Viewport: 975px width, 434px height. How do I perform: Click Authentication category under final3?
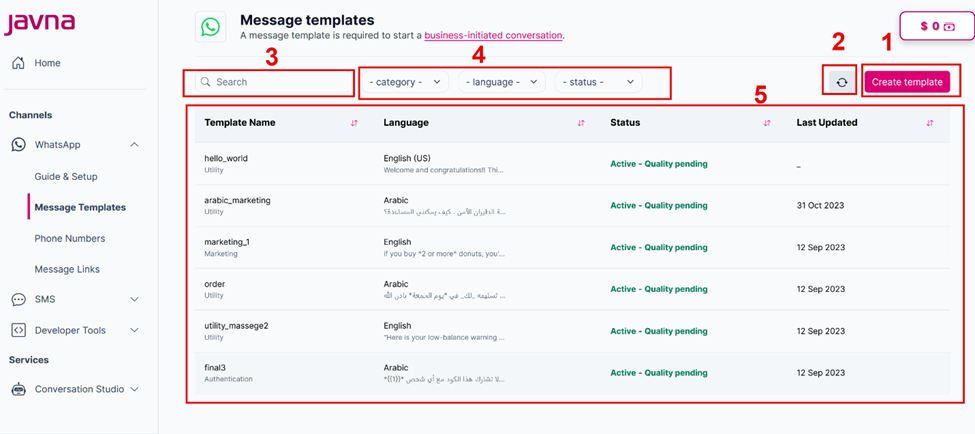point(229,379)
